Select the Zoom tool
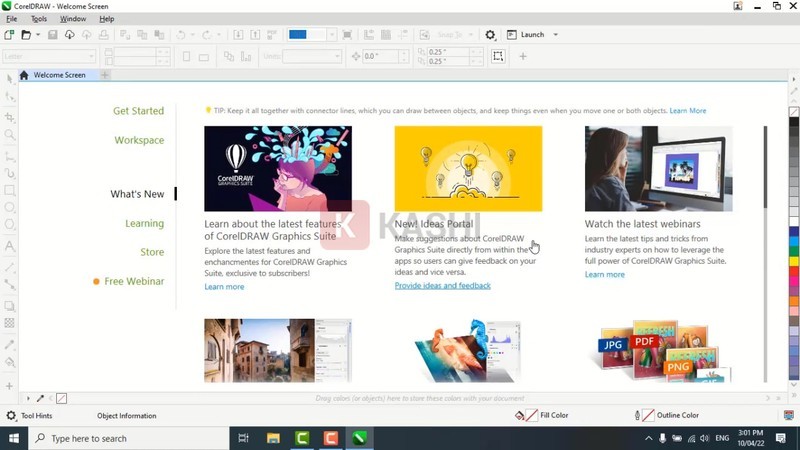Image resolution: width=800 pixels, height=450 pixels. coord(9,135)
